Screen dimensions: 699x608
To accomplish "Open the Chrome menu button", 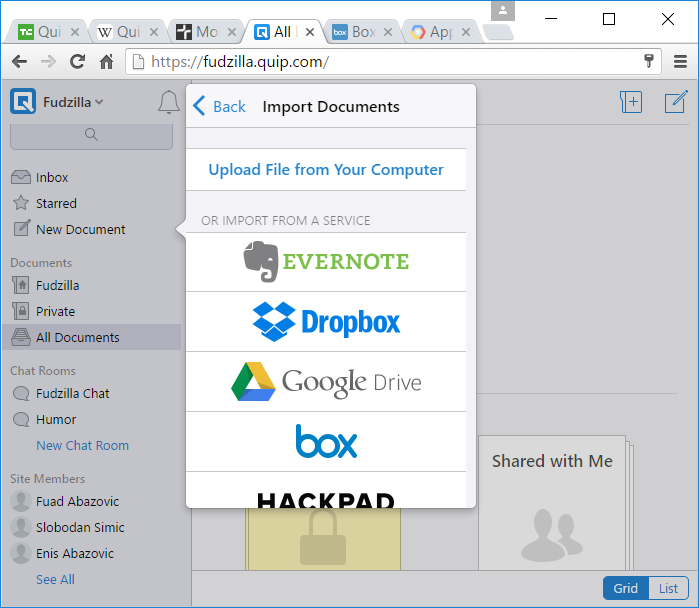I will (x=680, y=62).
